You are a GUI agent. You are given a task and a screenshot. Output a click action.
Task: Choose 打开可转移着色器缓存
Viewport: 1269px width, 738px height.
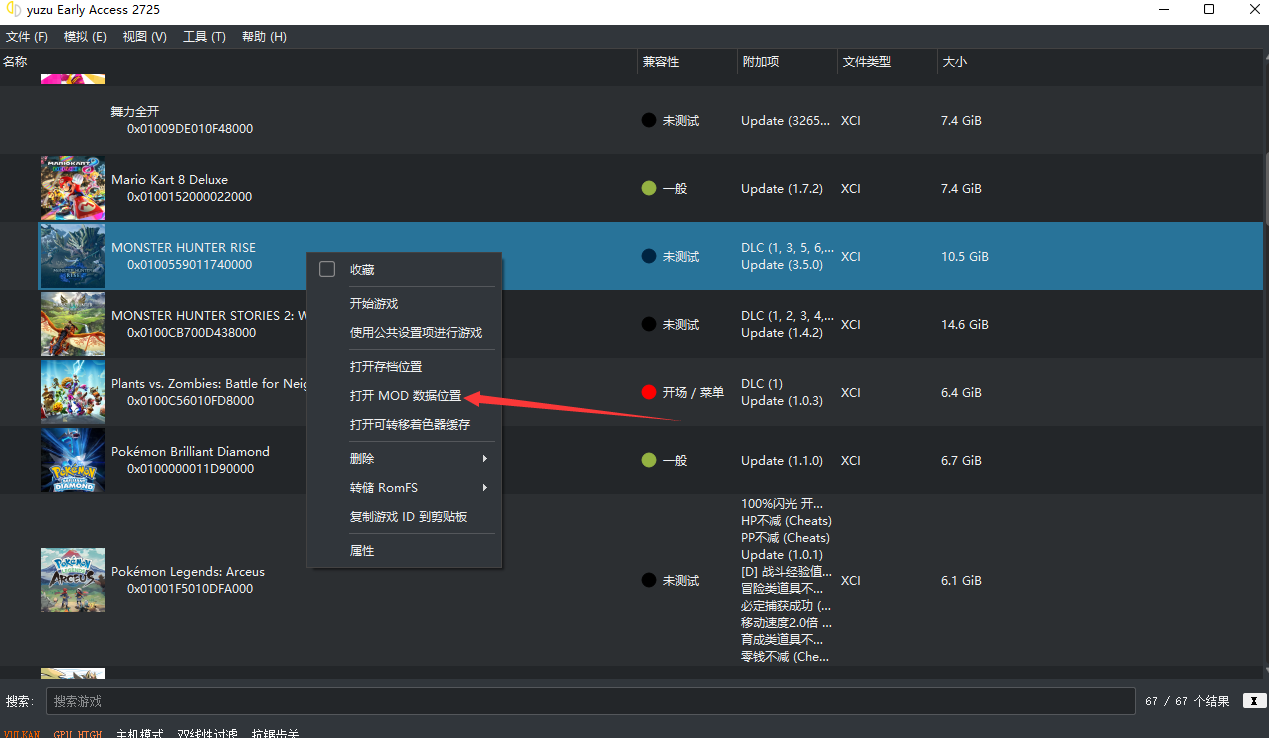(404, 424)
